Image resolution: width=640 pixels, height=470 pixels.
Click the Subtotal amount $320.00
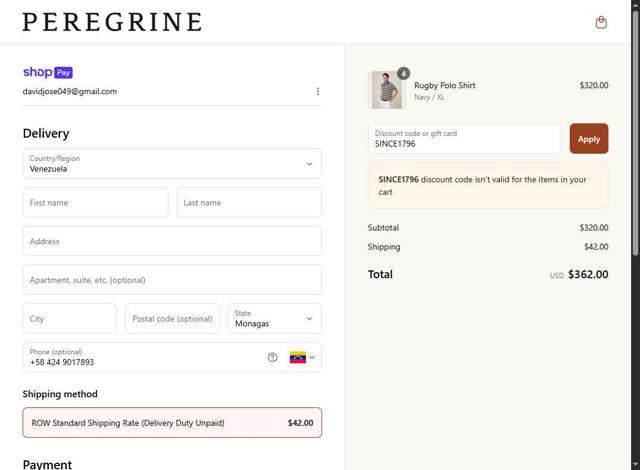(x=594, y=228)
